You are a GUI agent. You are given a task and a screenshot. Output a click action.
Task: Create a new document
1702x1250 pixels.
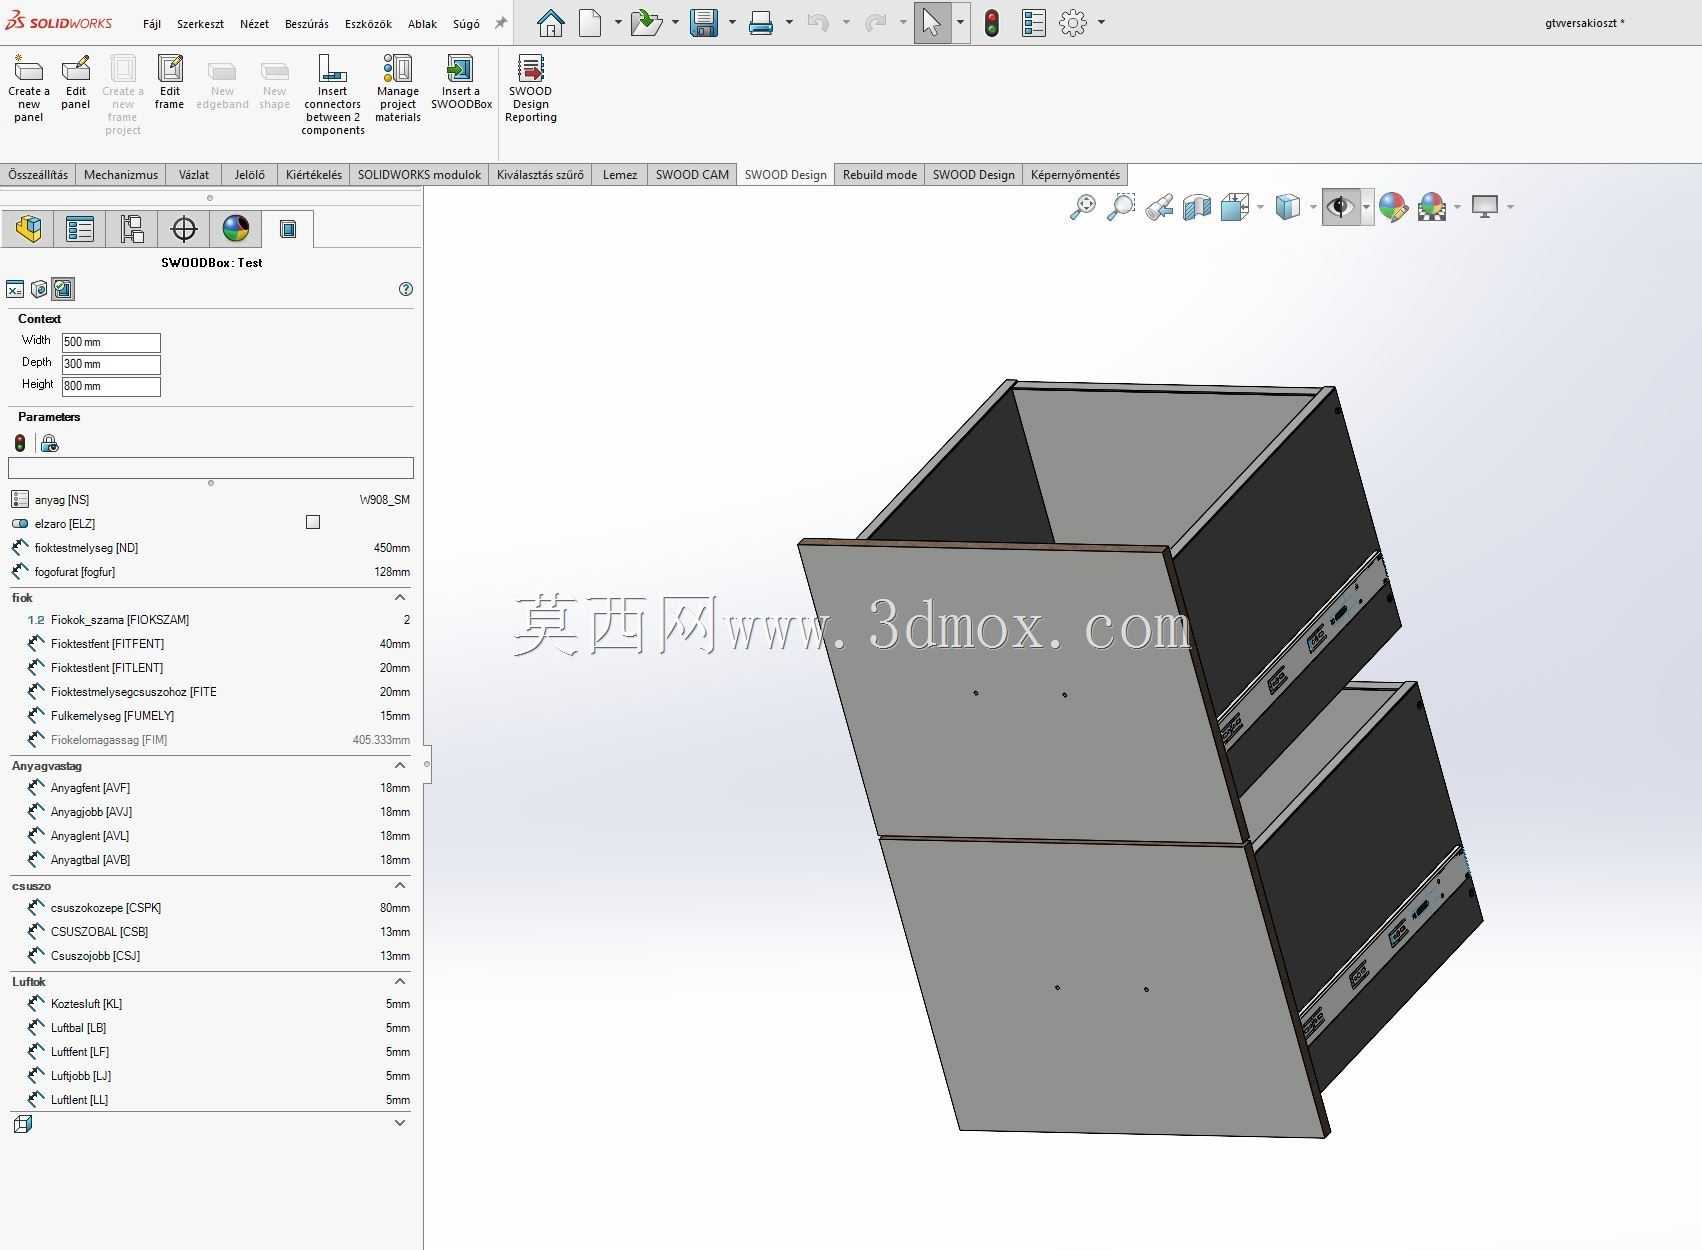coord(591,22)
